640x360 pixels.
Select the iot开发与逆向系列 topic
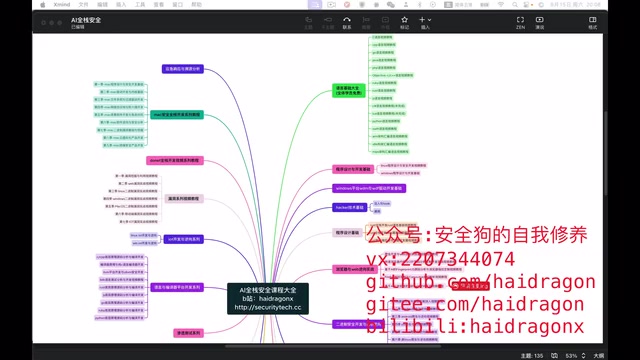184,239
